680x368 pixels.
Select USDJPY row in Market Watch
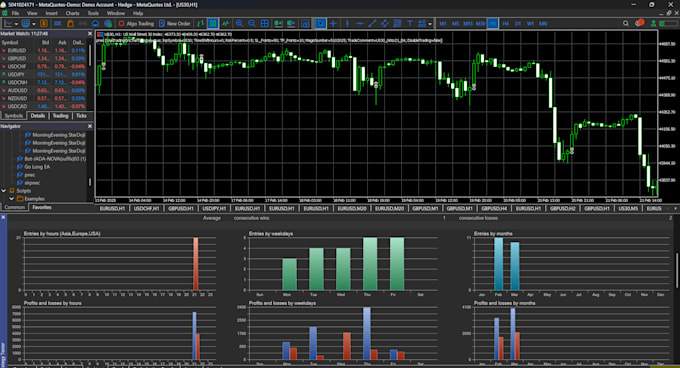pos(44,75)
